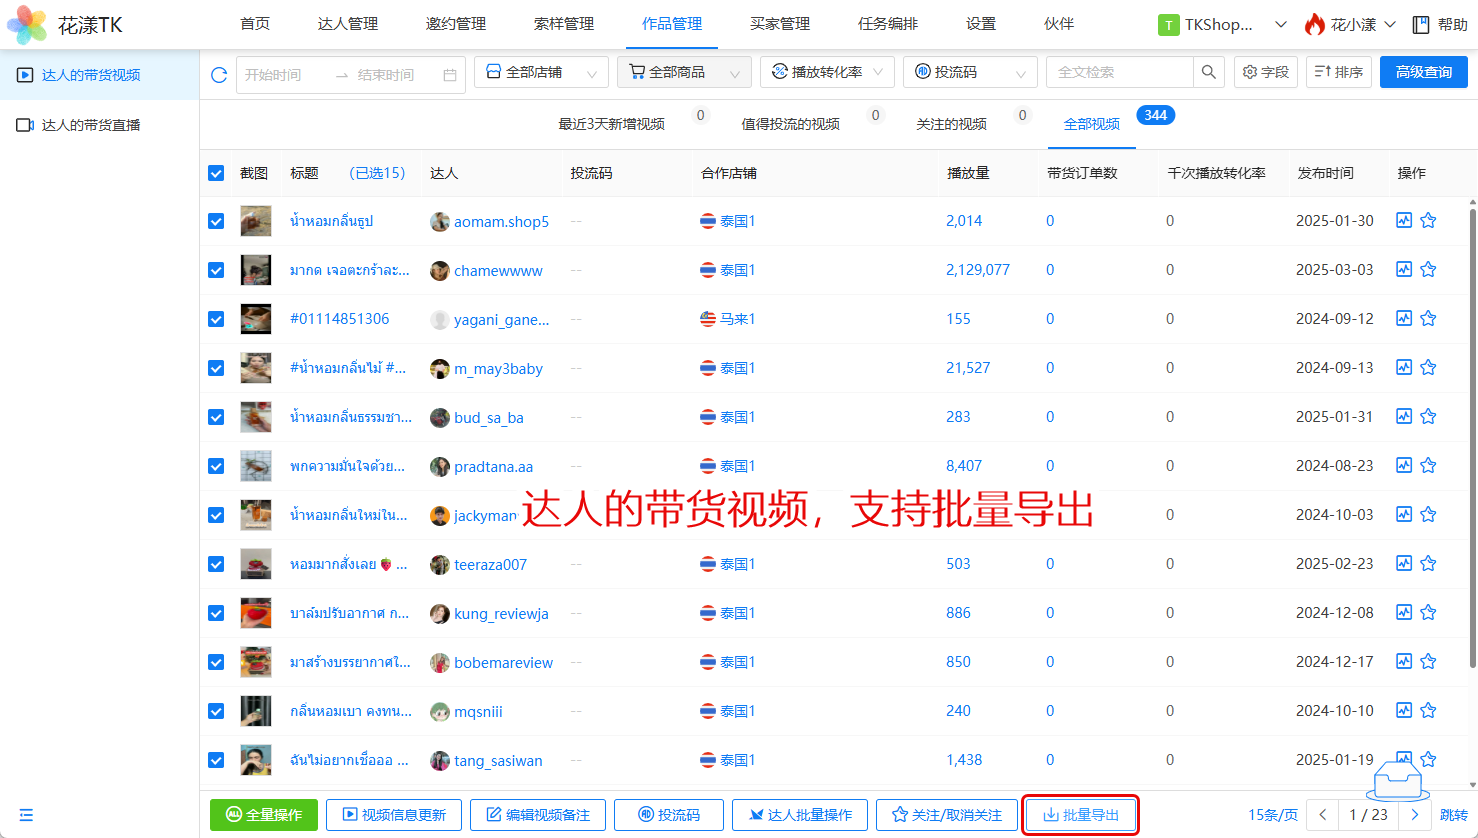
Task: Star the chamewwww video to follow
Action: (1428, 270)
